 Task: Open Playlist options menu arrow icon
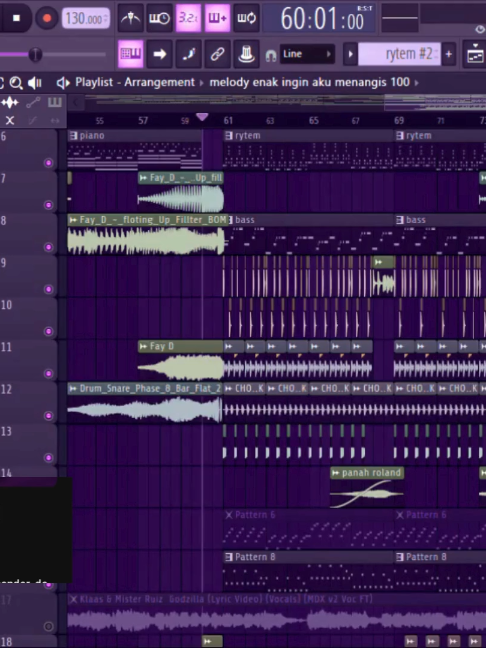click(63, 83)
